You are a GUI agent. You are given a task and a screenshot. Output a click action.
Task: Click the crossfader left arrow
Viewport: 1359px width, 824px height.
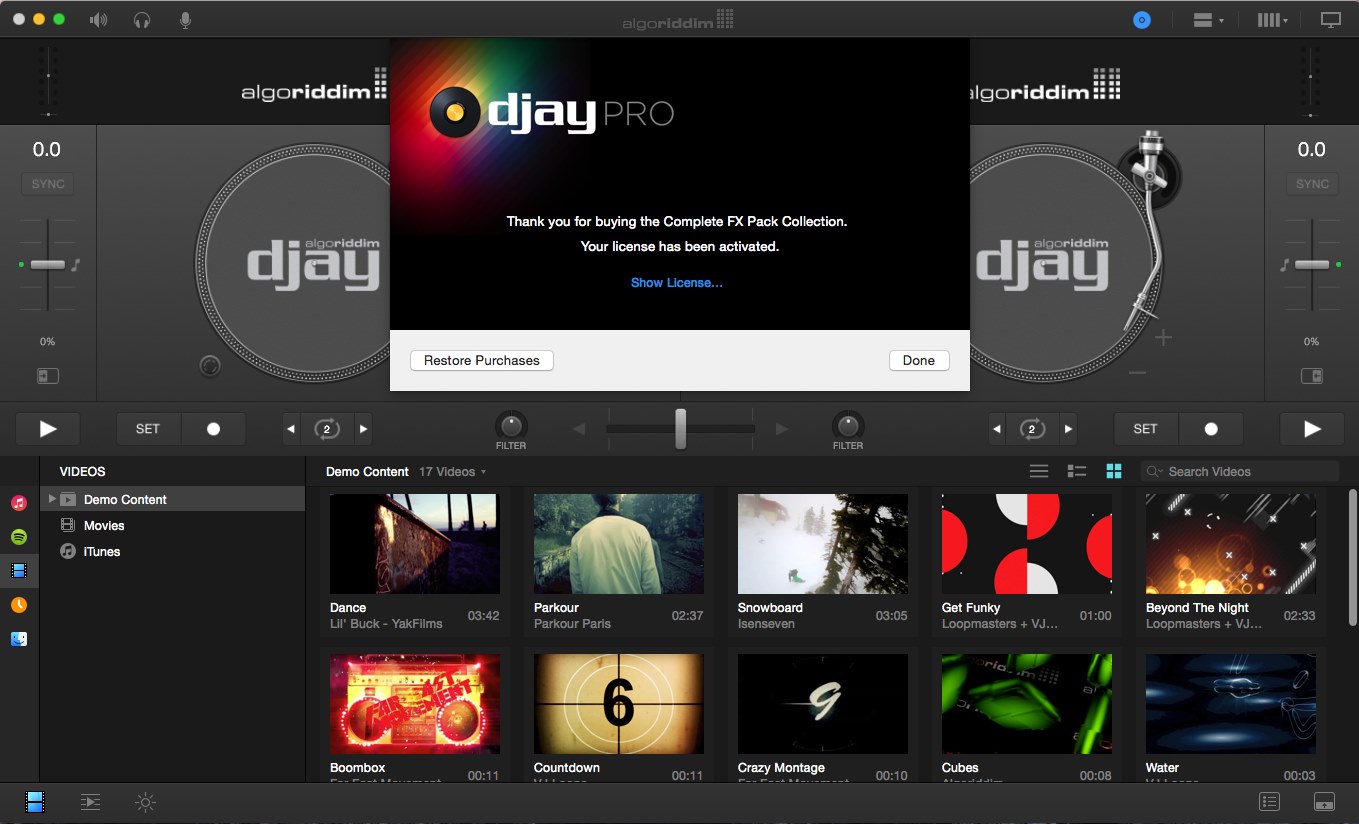tap(578, 429)
